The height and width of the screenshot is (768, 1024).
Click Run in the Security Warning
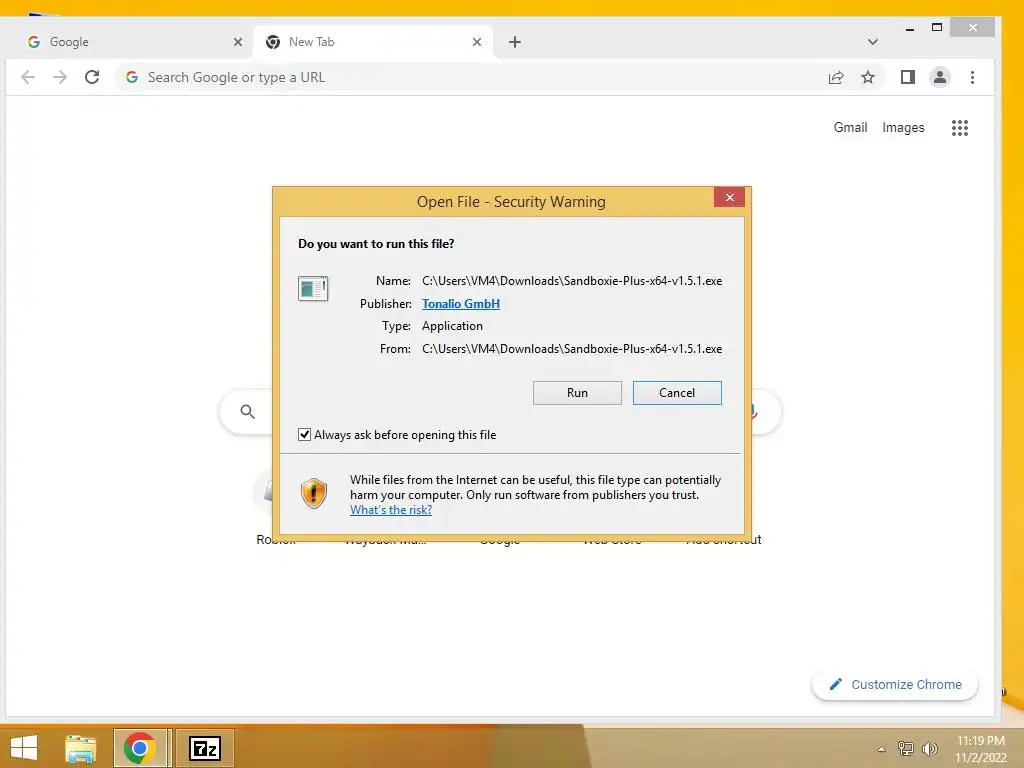click(x=577, y=392)
